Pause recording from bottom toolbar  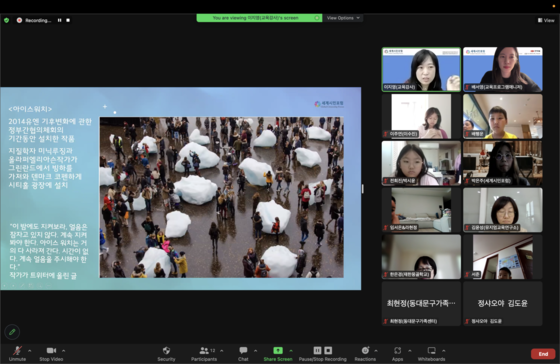317,350
